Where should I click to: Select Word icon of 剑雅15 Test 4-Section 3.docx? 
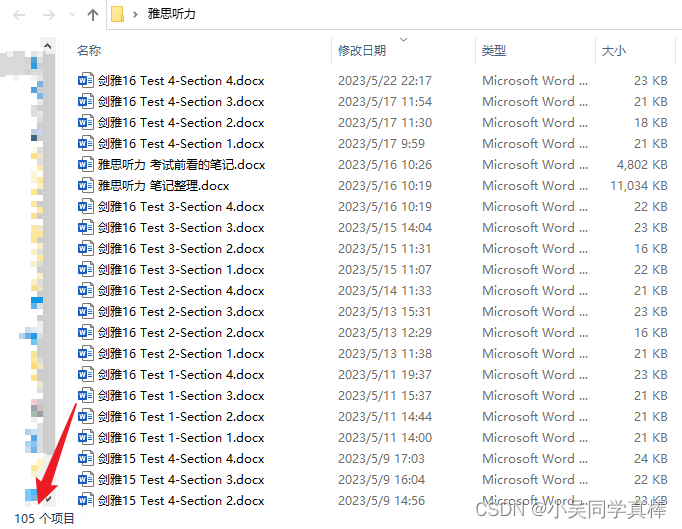86,479
